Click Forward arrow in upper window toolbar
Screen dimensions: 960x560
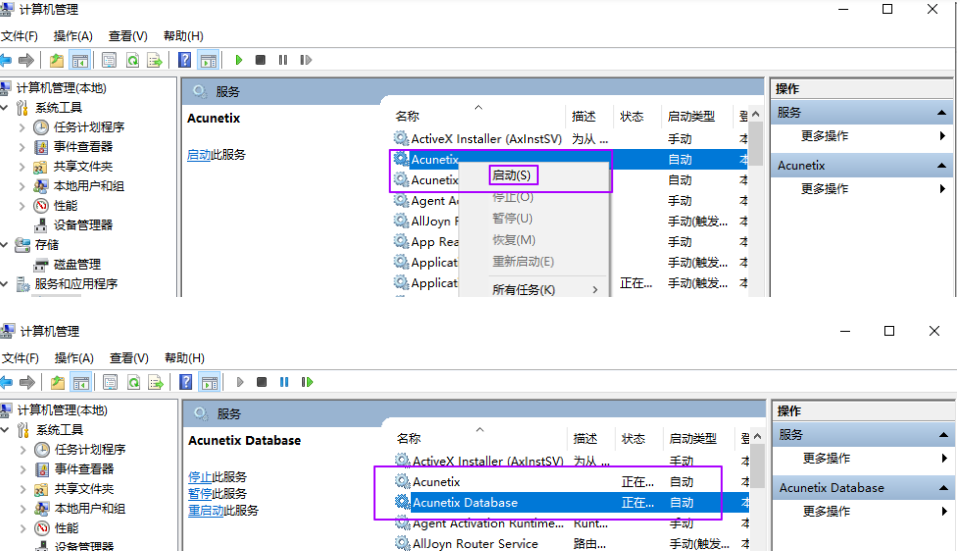[26, 60]
